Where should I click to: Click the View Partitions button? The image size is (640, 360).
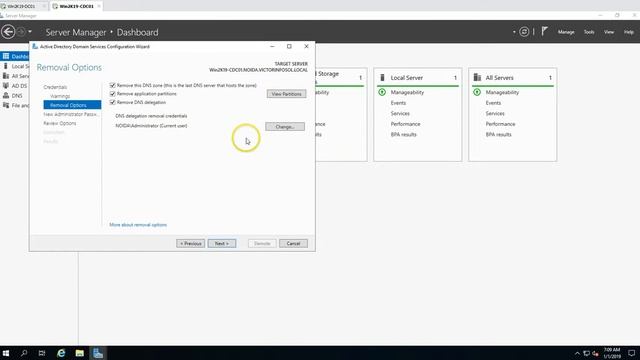(286, 94)
